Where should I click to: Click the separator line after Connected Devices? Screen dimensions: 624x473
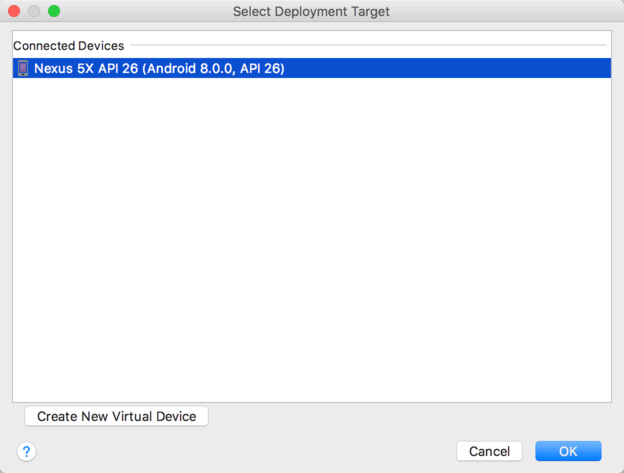pyautogui.click(x=368, y=46)
